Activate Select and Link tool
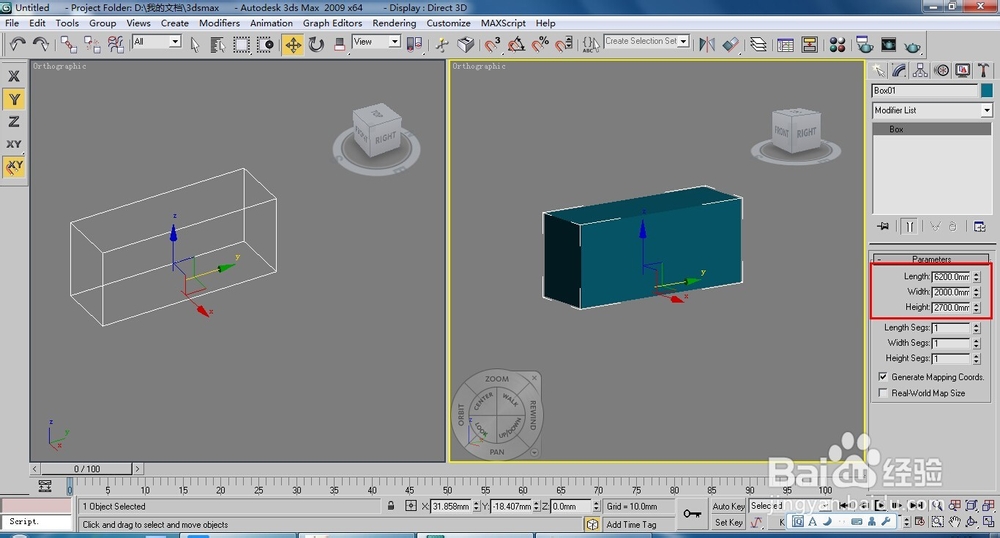The width and height of the screenshot is (1000, 538). point(69,44)
